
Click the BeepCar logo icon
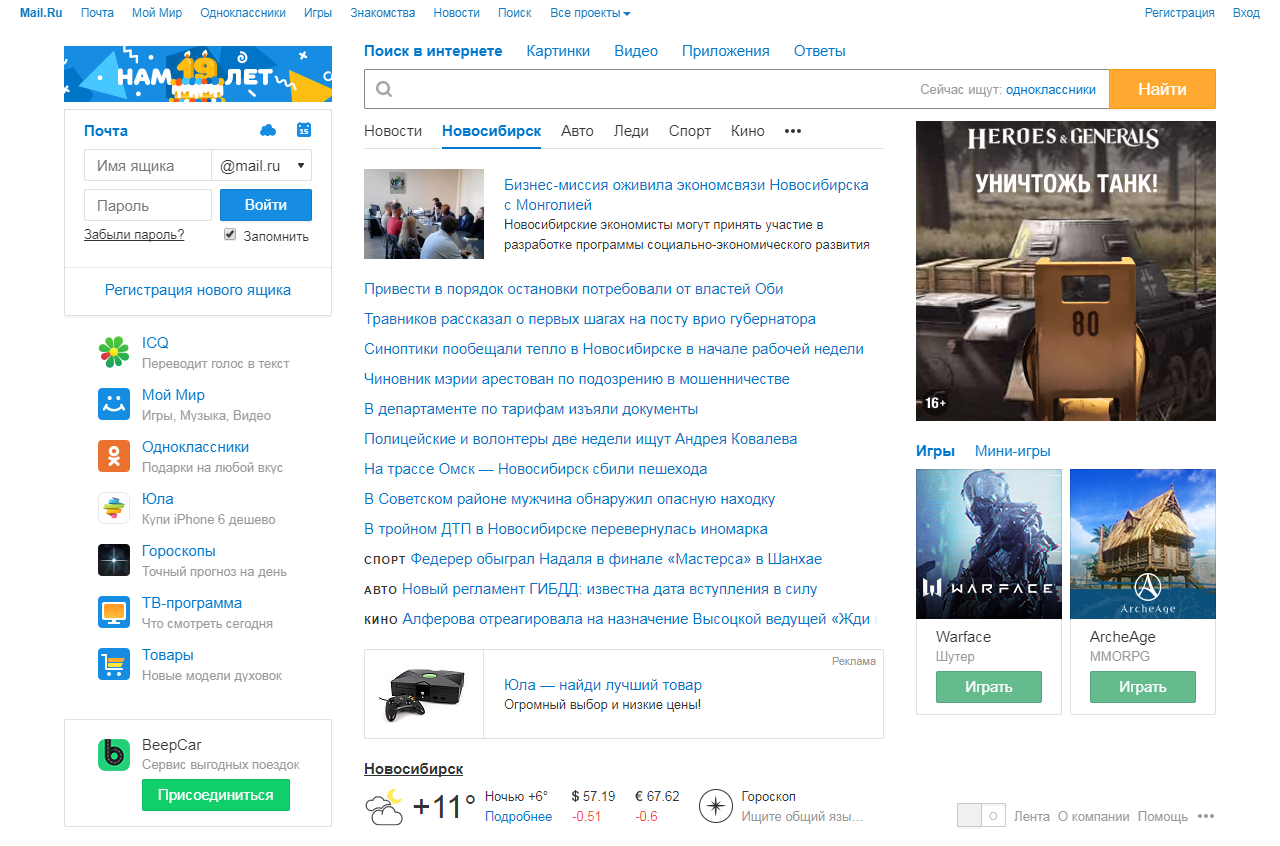pyautogui.click(x=114, y=754)
